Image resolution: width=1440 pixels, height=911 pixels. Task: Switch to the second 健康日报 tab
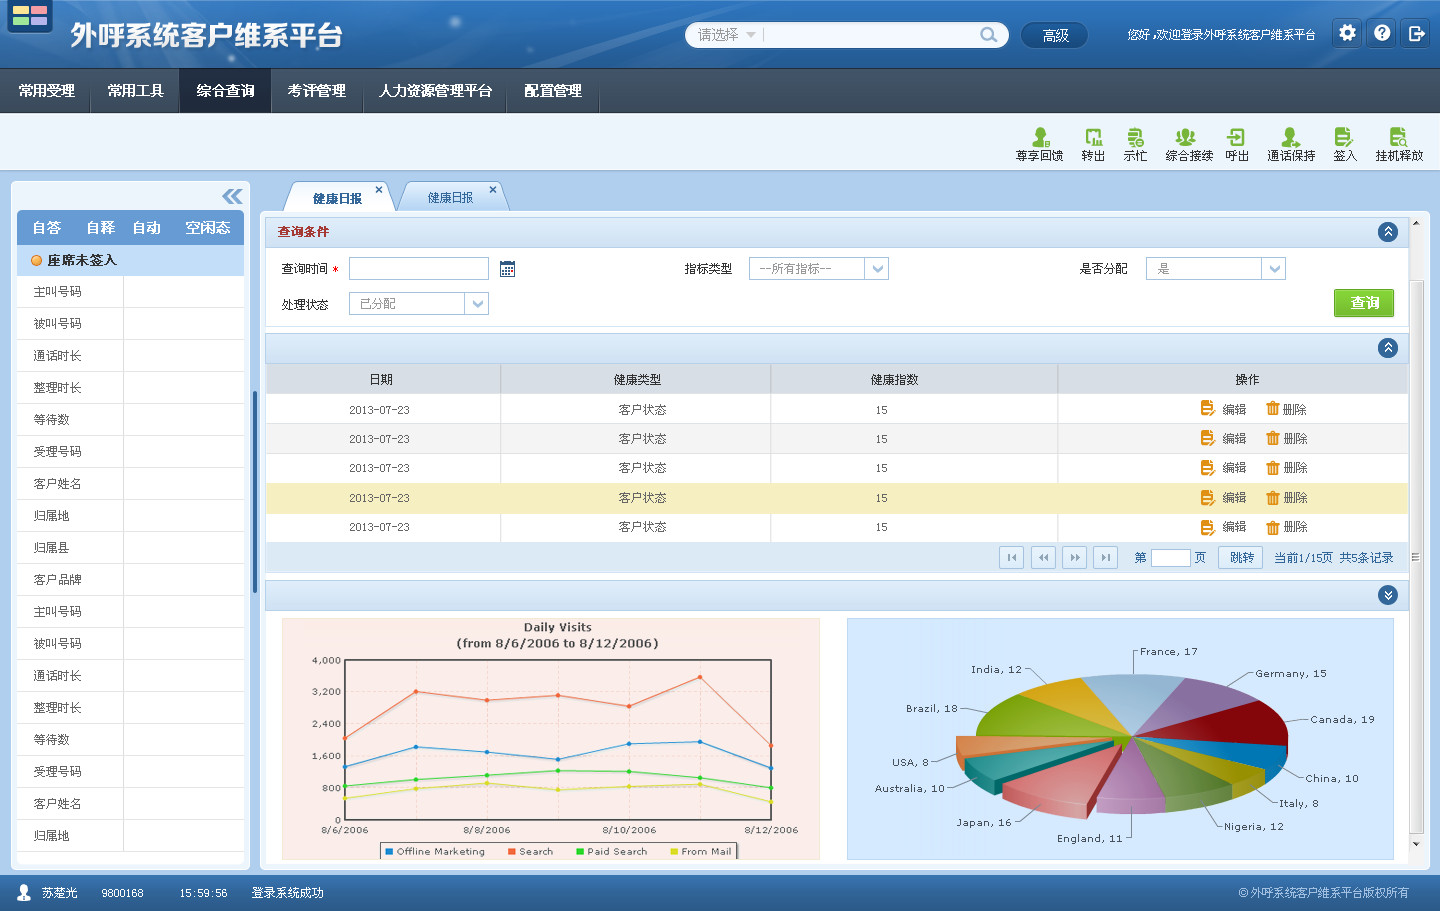450,198
